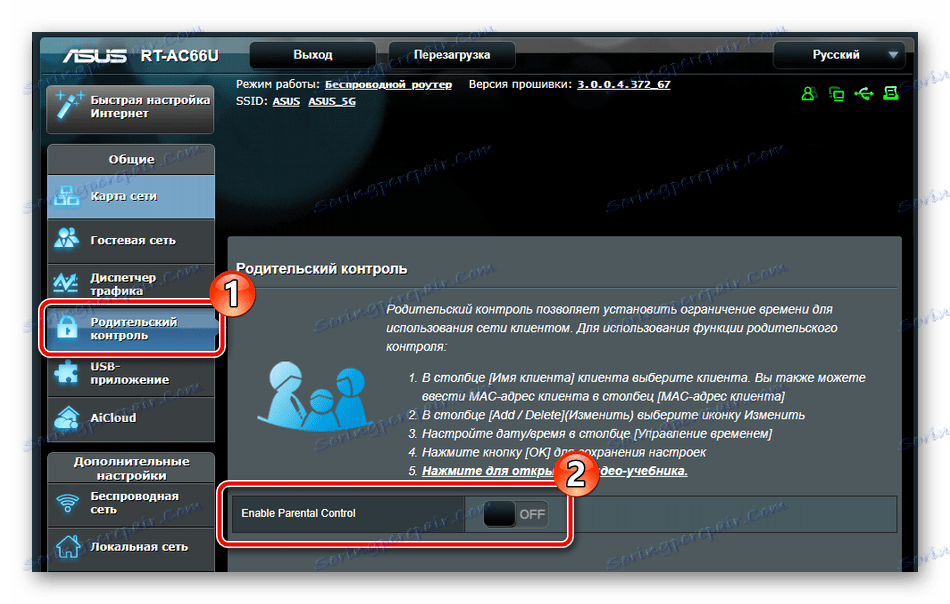The image size is (950, 604).
Task: Click the green client devices status icon
Action: [x=837, y=94]
